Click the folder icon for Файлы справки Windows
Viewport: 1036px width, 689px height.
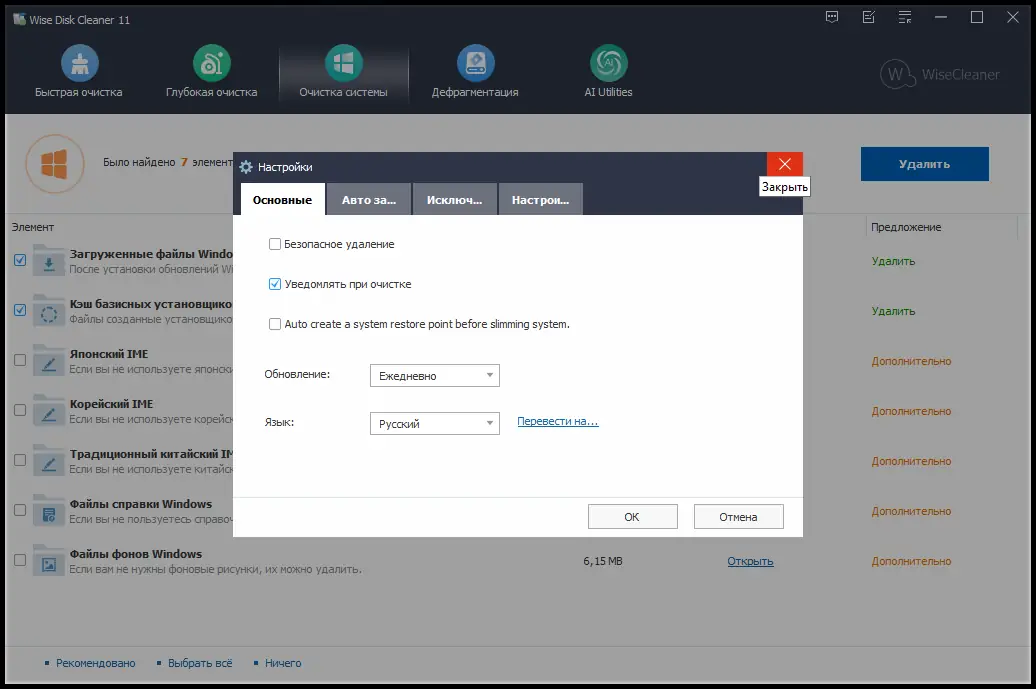(x=49, y=511)
